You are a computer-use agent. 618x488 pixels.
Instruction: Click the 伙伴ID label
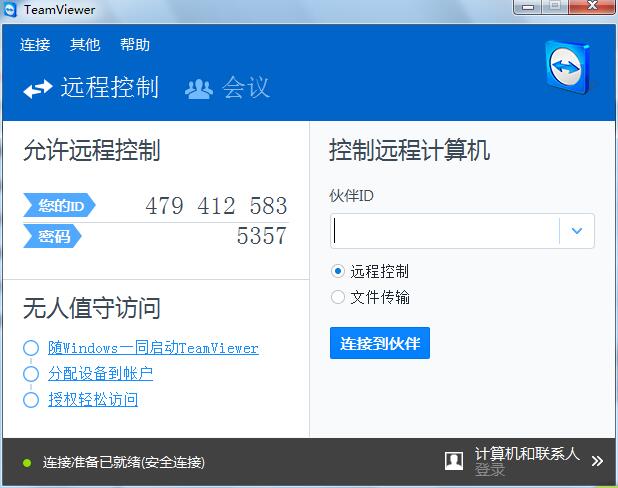coord(352,196)
